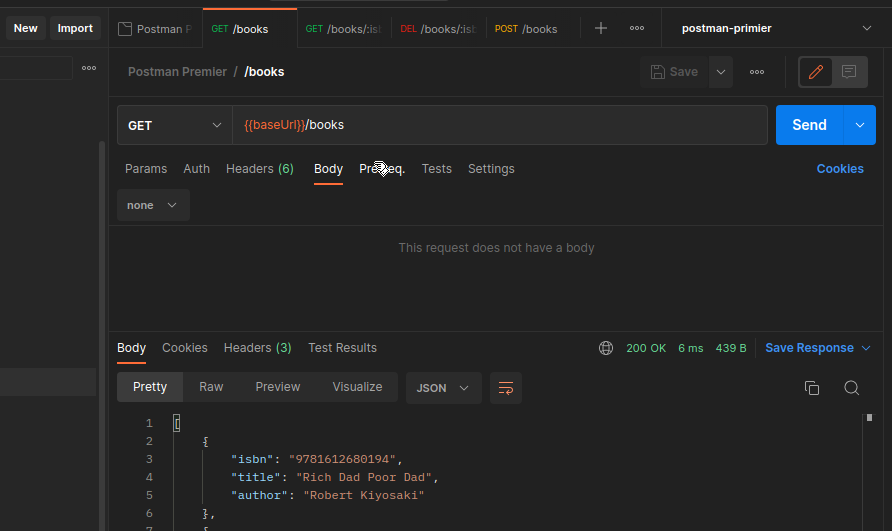
Task: Click the 200 OK status
Action: 646,348
